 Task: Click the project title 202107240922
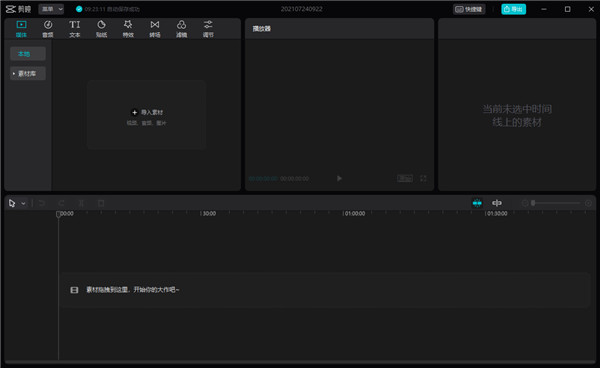tap(302, 9)
